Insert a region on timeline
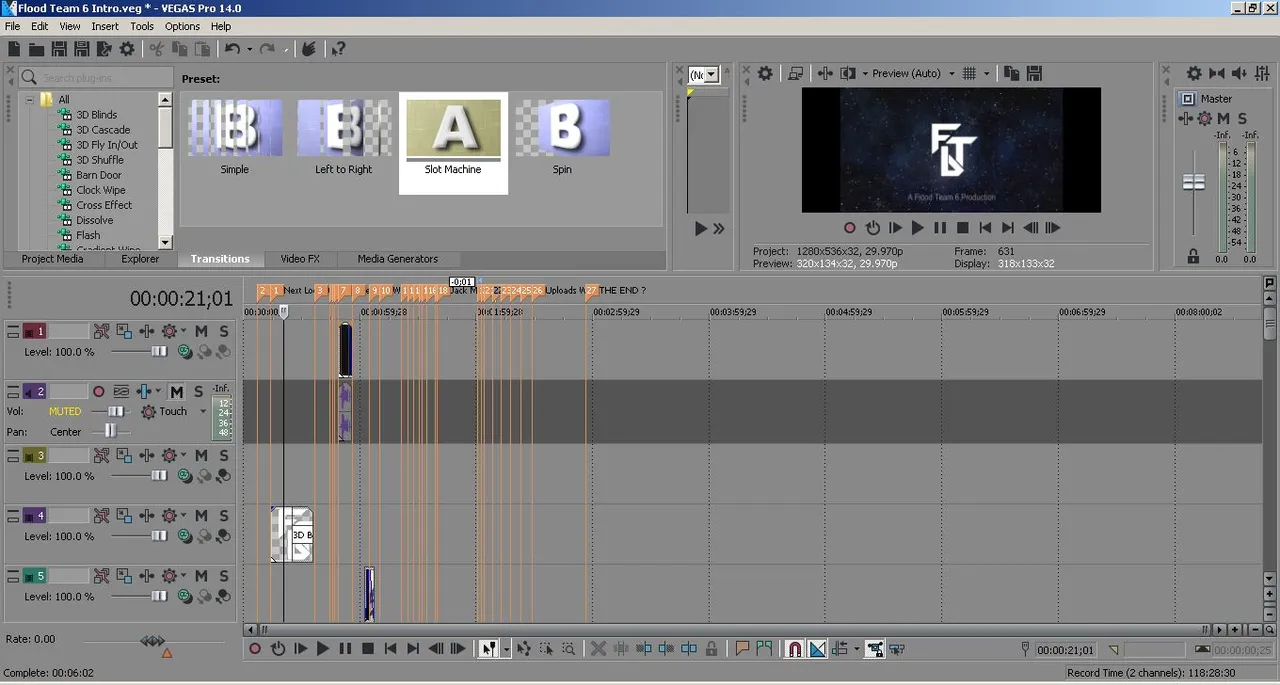 tap(764, 649)
